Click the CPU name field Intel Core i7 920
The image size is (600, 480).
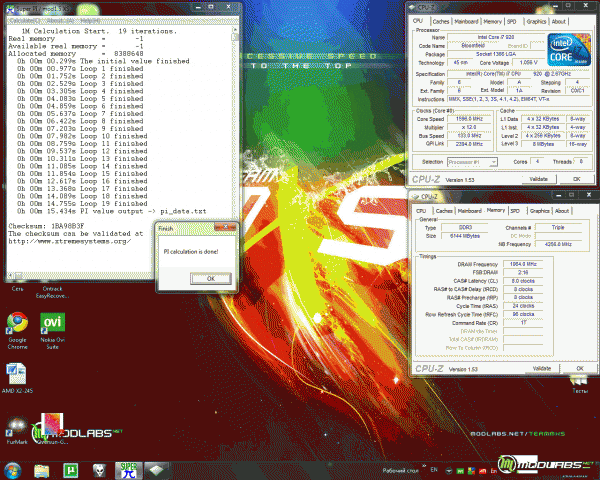pos(496,37)
